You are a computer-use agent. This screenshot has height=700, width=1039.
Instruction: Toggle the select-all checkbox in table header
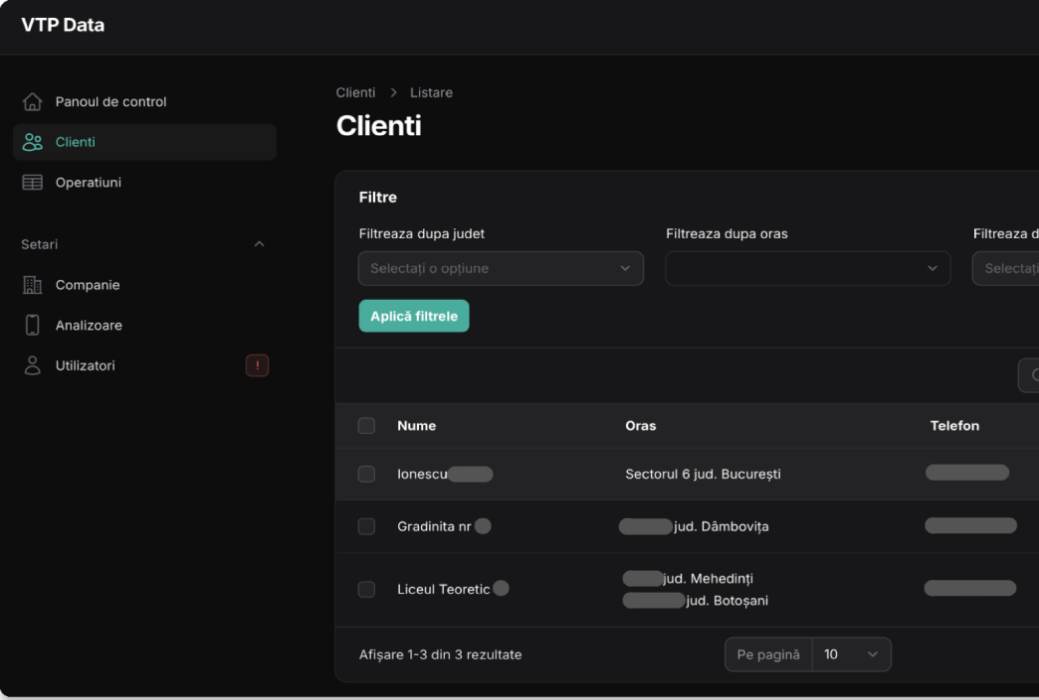tap(366, 426)
